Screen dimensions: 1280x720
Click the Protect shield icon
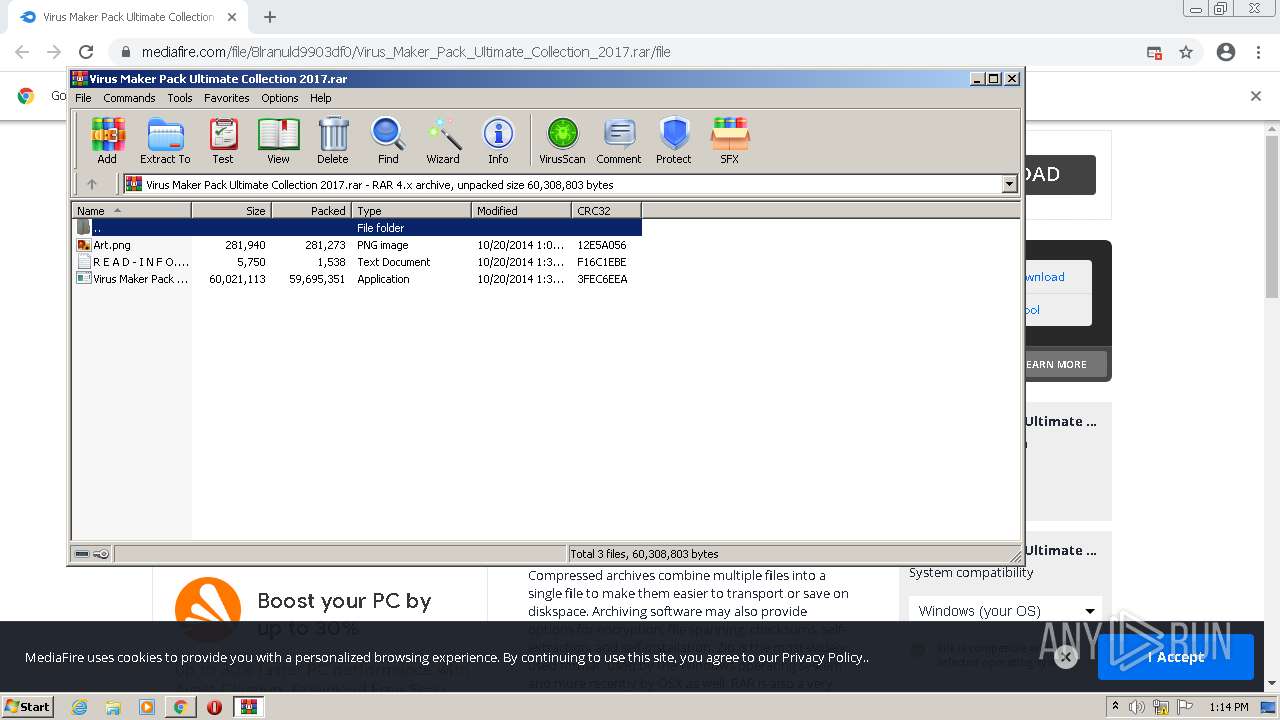pos(674,140)
